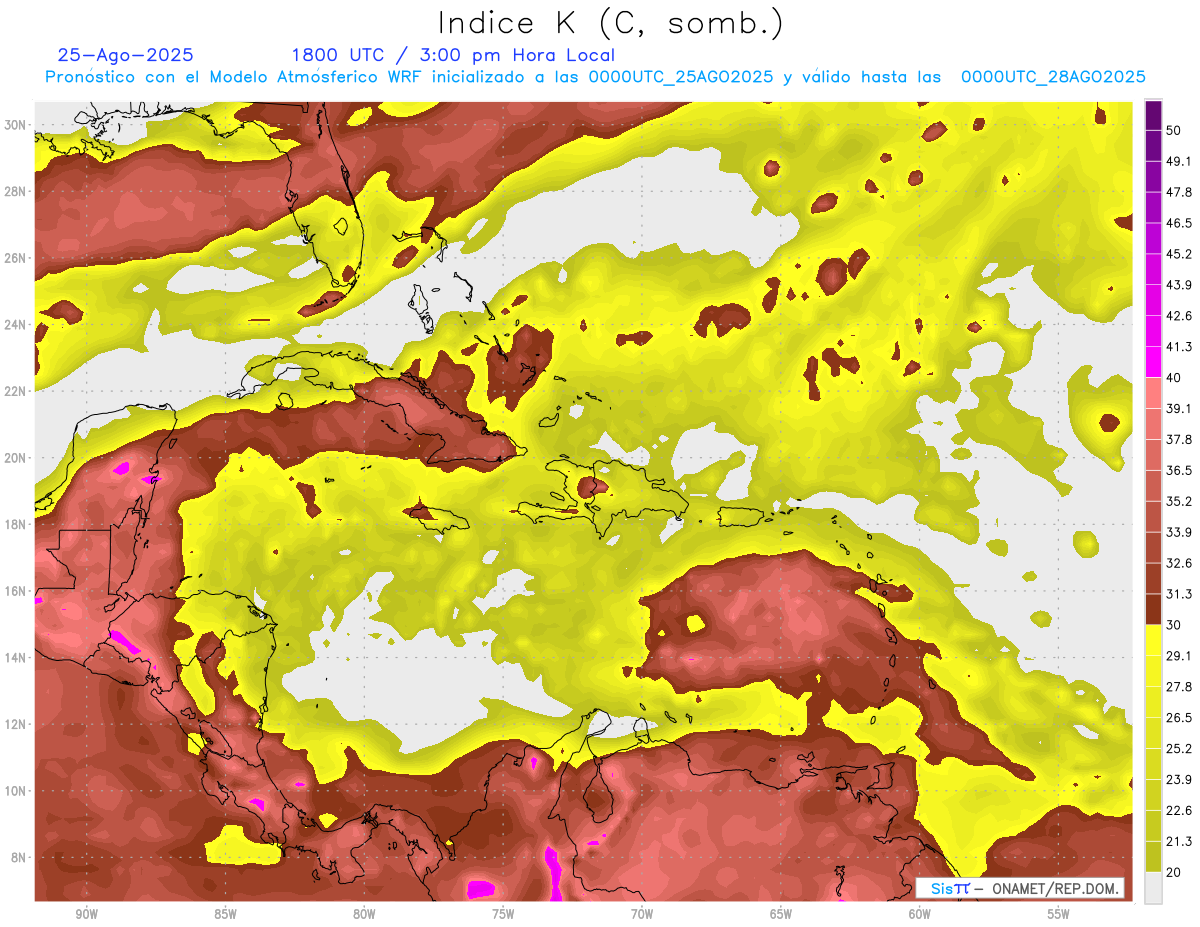Click longitude label "75W"
This screenshot has height=927, width=1200.
pyautogui.click(x=503, y=913)
